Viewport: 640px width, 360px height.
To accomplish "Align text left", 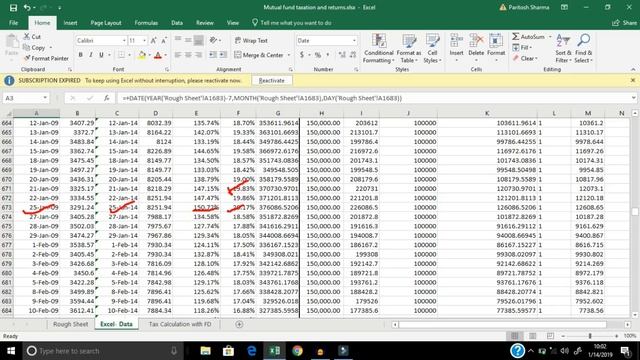I will point(178,55).
